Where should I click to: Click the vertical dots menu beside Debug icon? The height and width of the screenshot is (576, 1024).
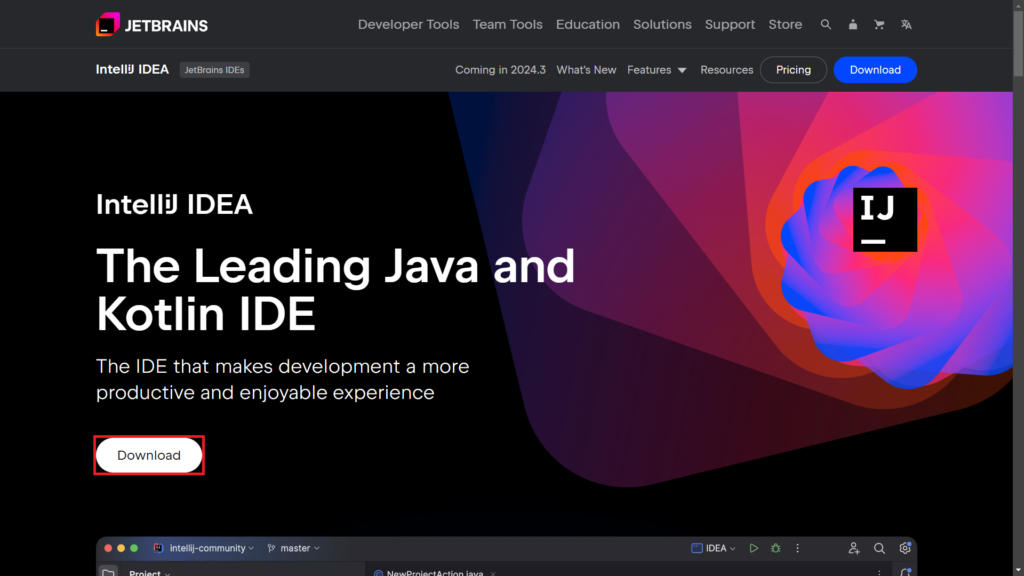(x=797, y=549)
